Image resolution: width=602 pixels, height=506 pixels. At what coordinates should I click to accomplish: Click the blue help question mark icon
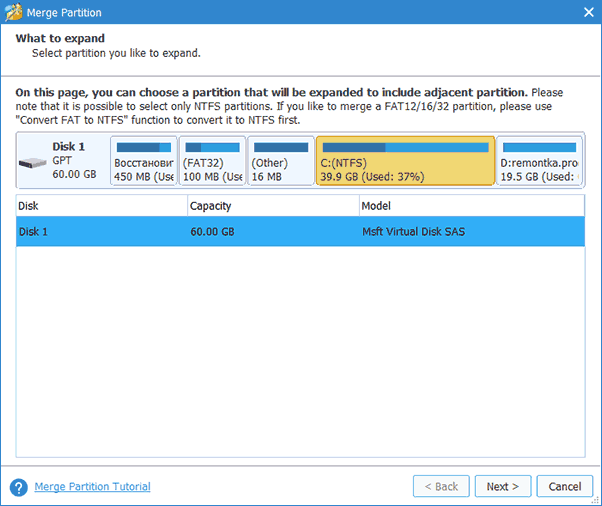19,487
